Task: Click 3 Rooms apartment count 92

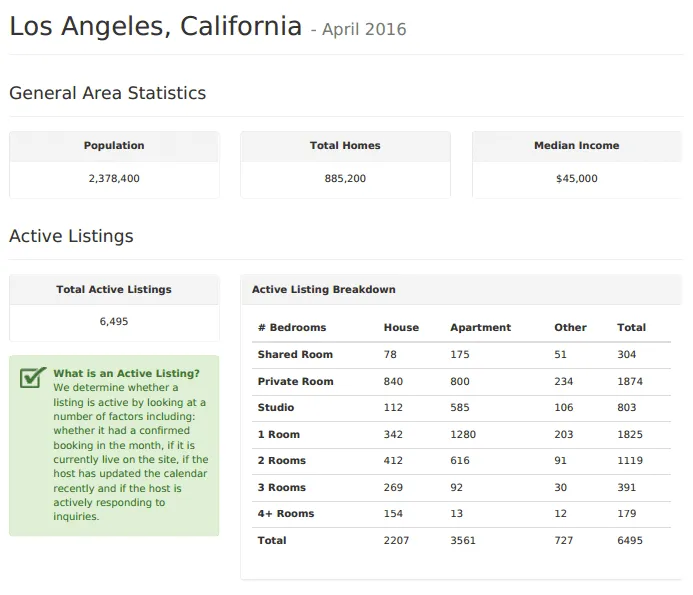Action: pyautogui.click(x=457, y=488)
